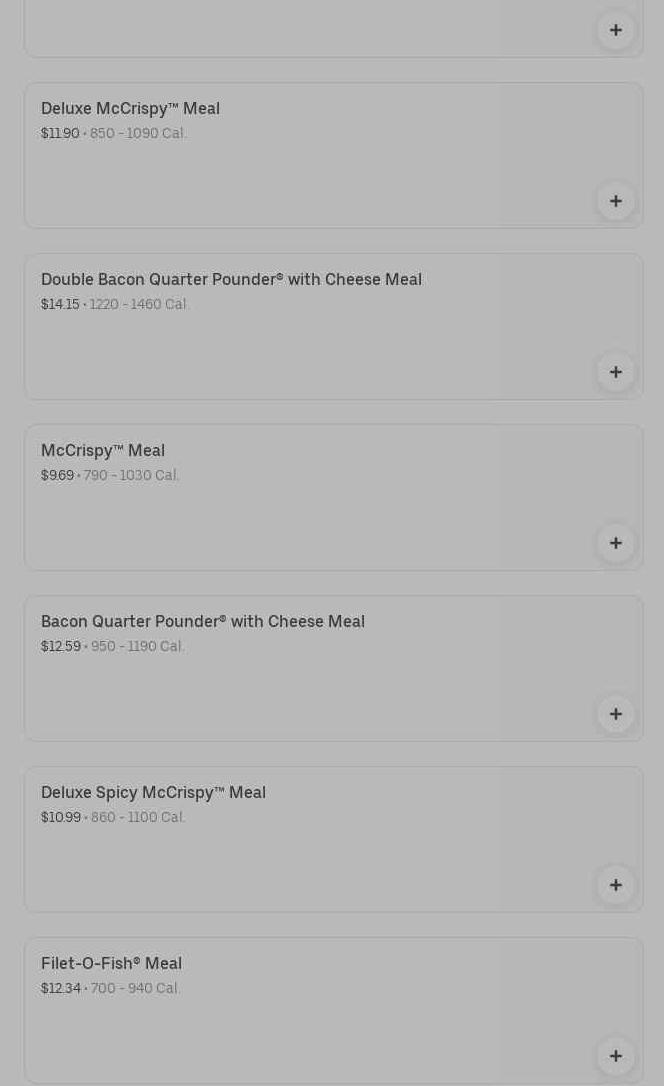Click the $9.69 McCrispy Meal price

click(57, 475)
